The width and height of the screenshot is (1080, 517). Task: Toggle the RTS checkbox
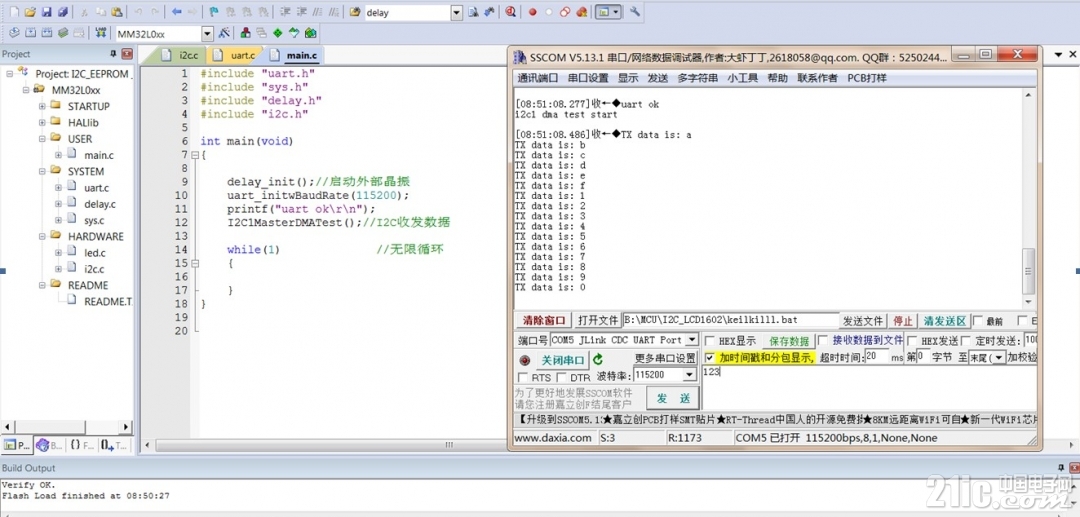click(523, 377)
